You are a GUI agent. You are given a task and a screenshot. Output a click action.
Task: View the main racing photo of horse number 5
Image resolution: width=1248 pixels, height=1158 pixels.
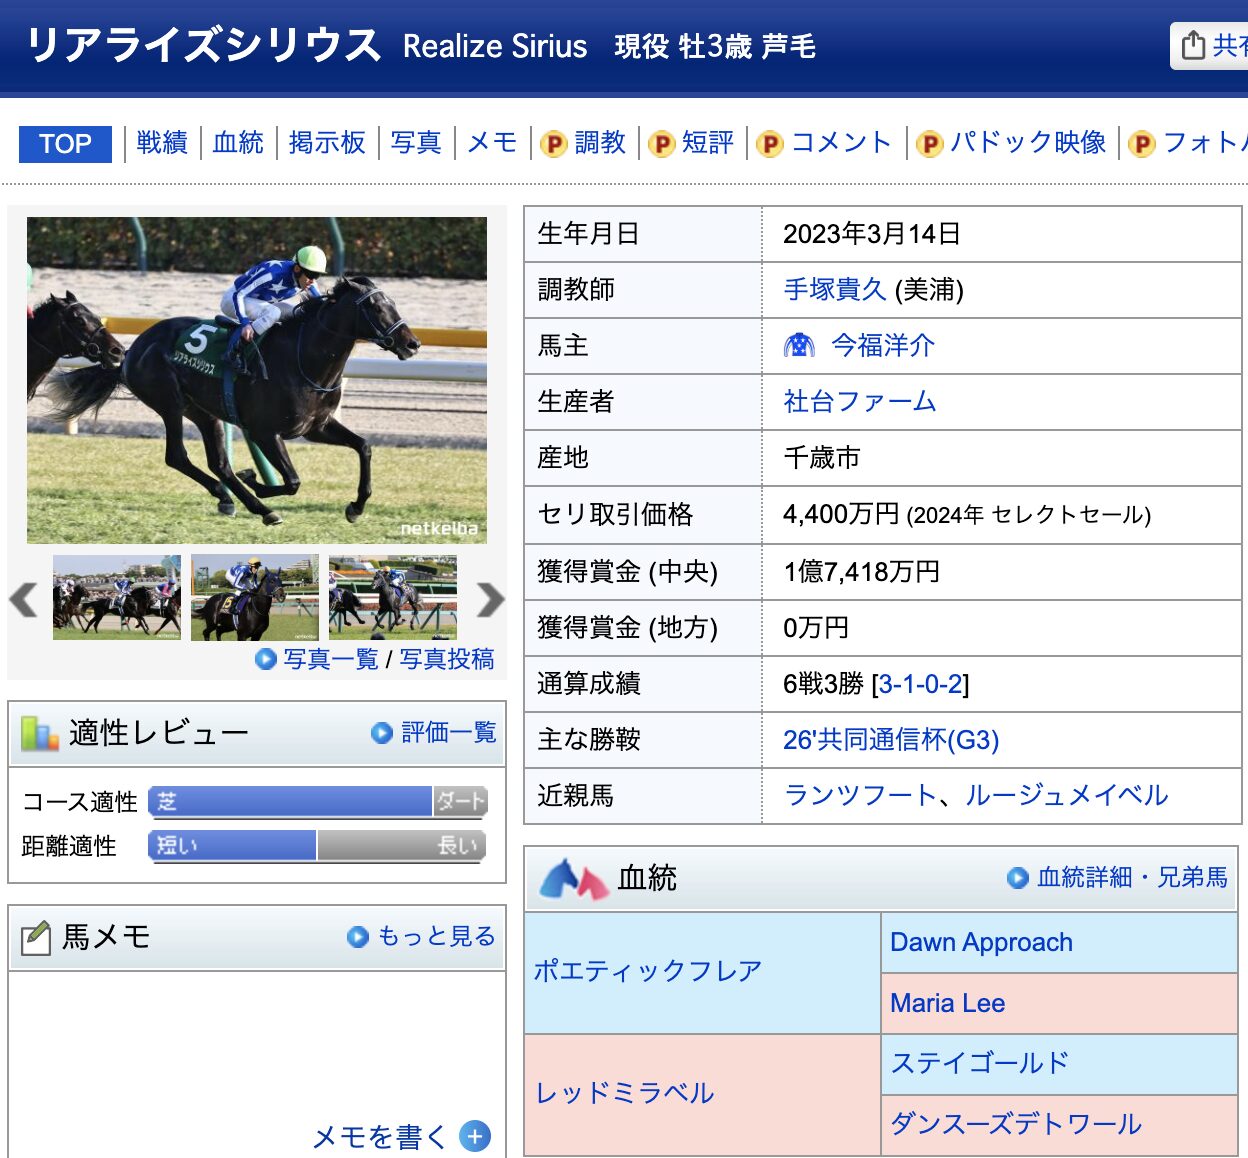257,380
